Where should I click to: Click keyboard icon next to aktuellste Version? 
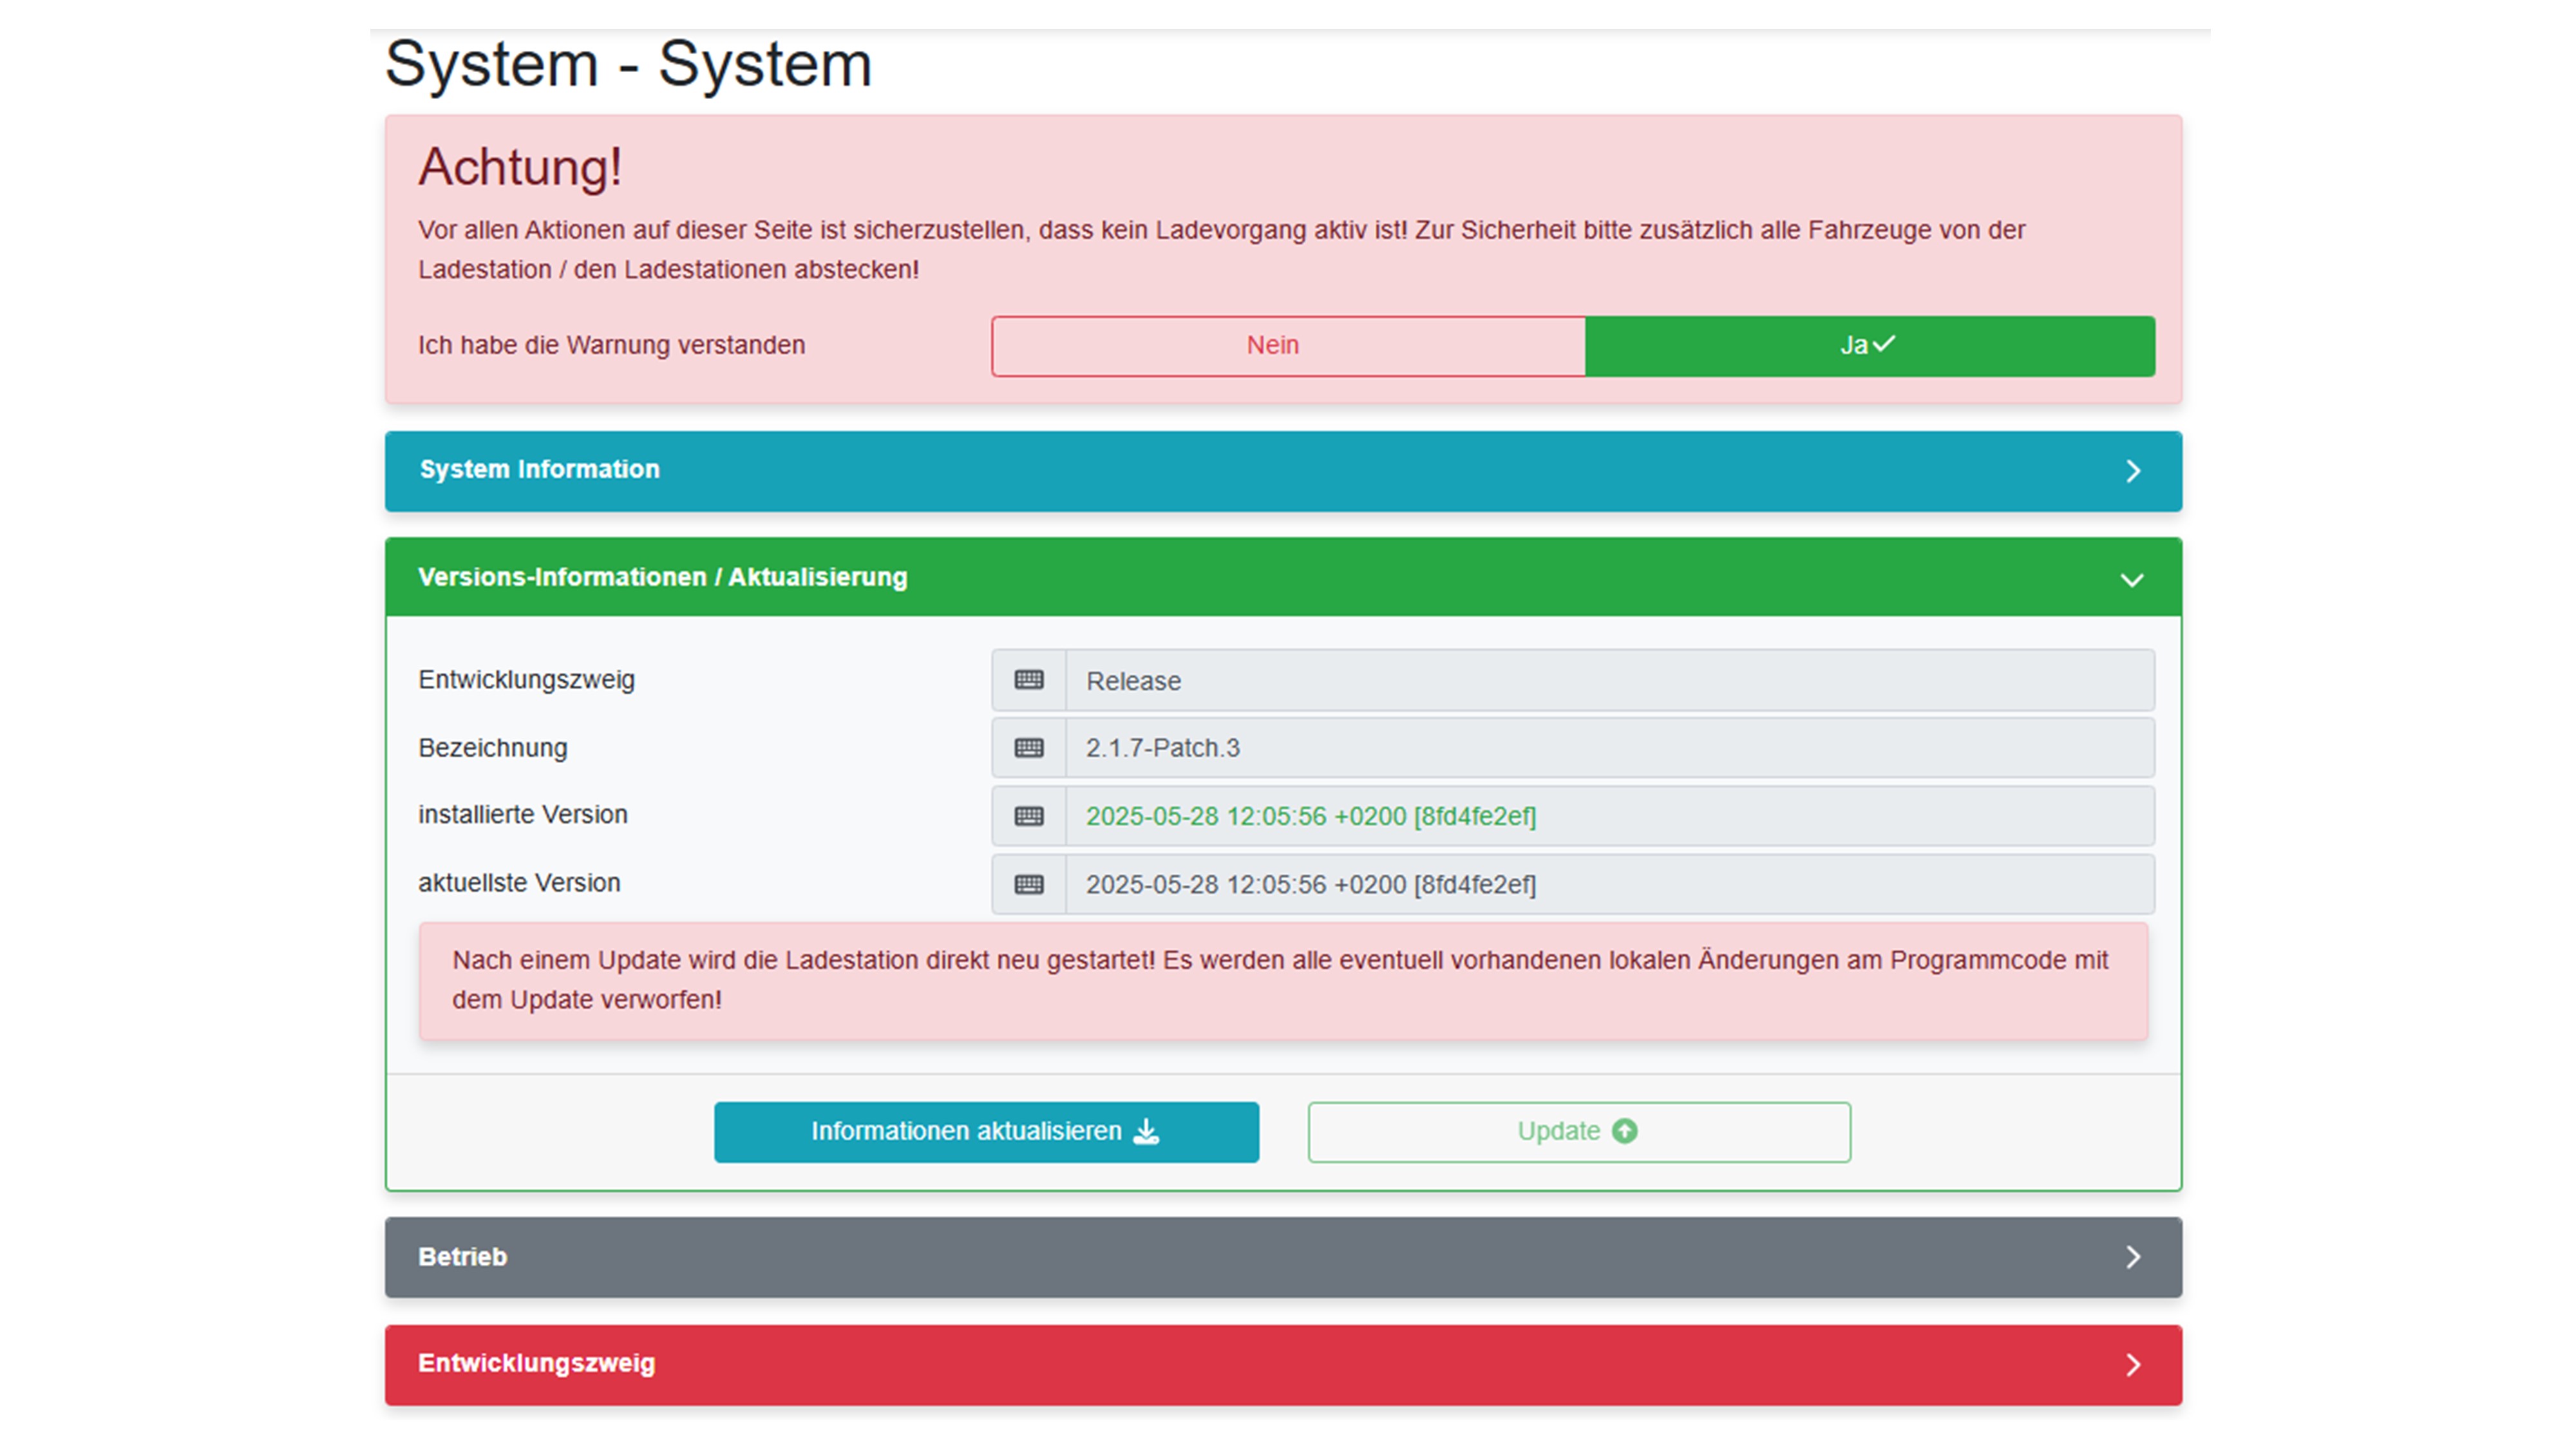pos(1028,884)
